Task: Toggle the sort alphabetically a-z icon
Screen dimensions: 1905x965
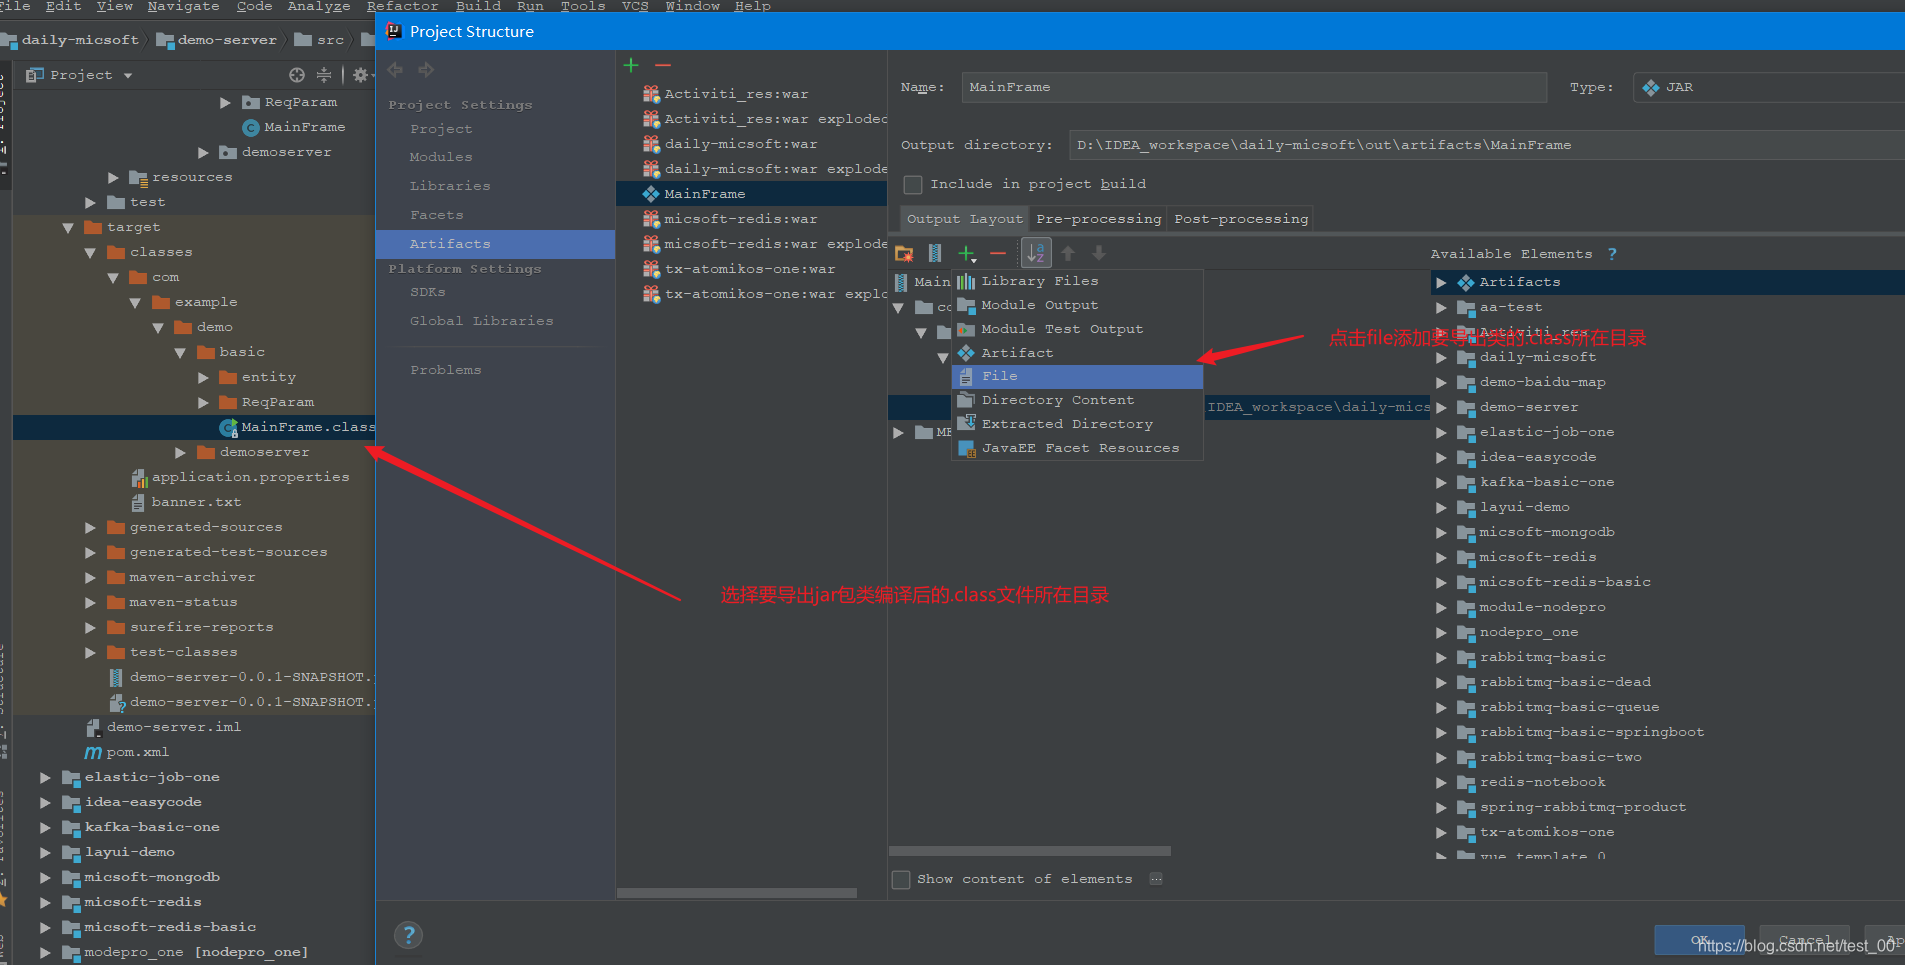Action: pos(1035,254)
